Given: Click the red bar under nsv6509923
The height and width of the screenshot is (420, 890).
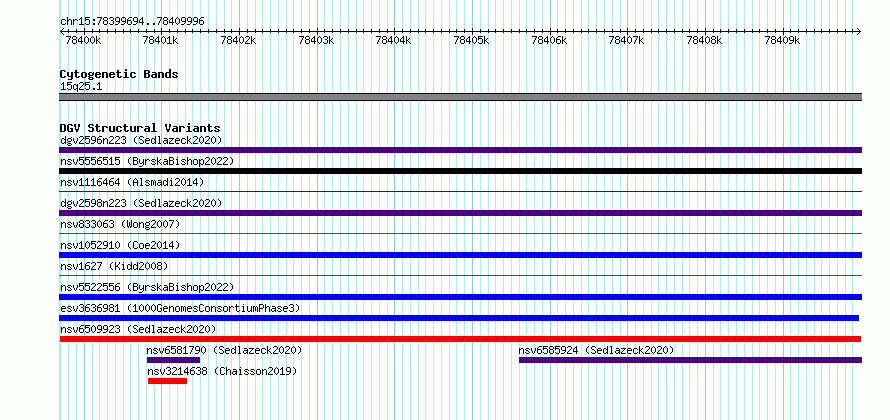Looking at the screenshot, I should pos(460,339).
